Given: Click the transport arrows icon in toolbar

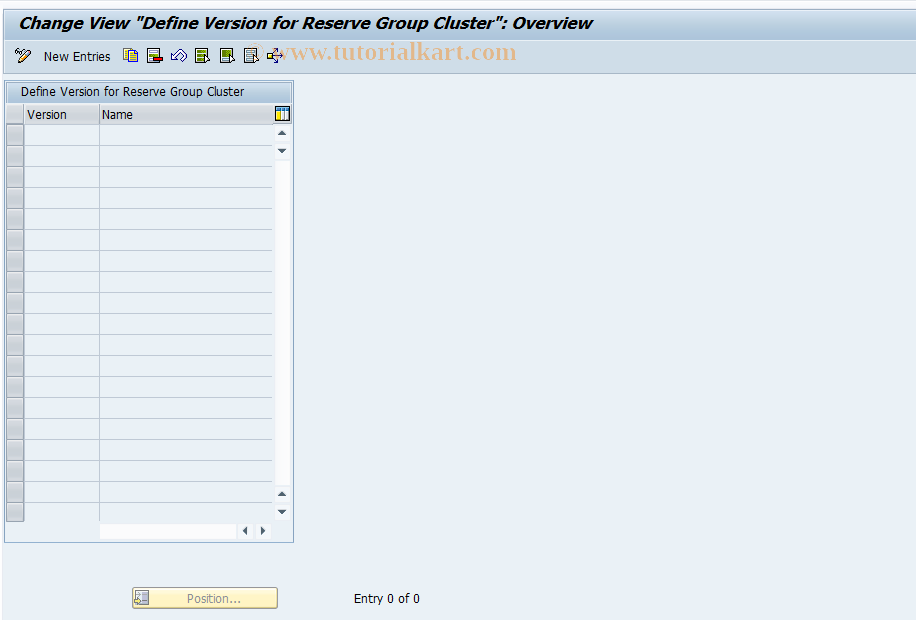Looking at the screenshot, I should [275, 56].
